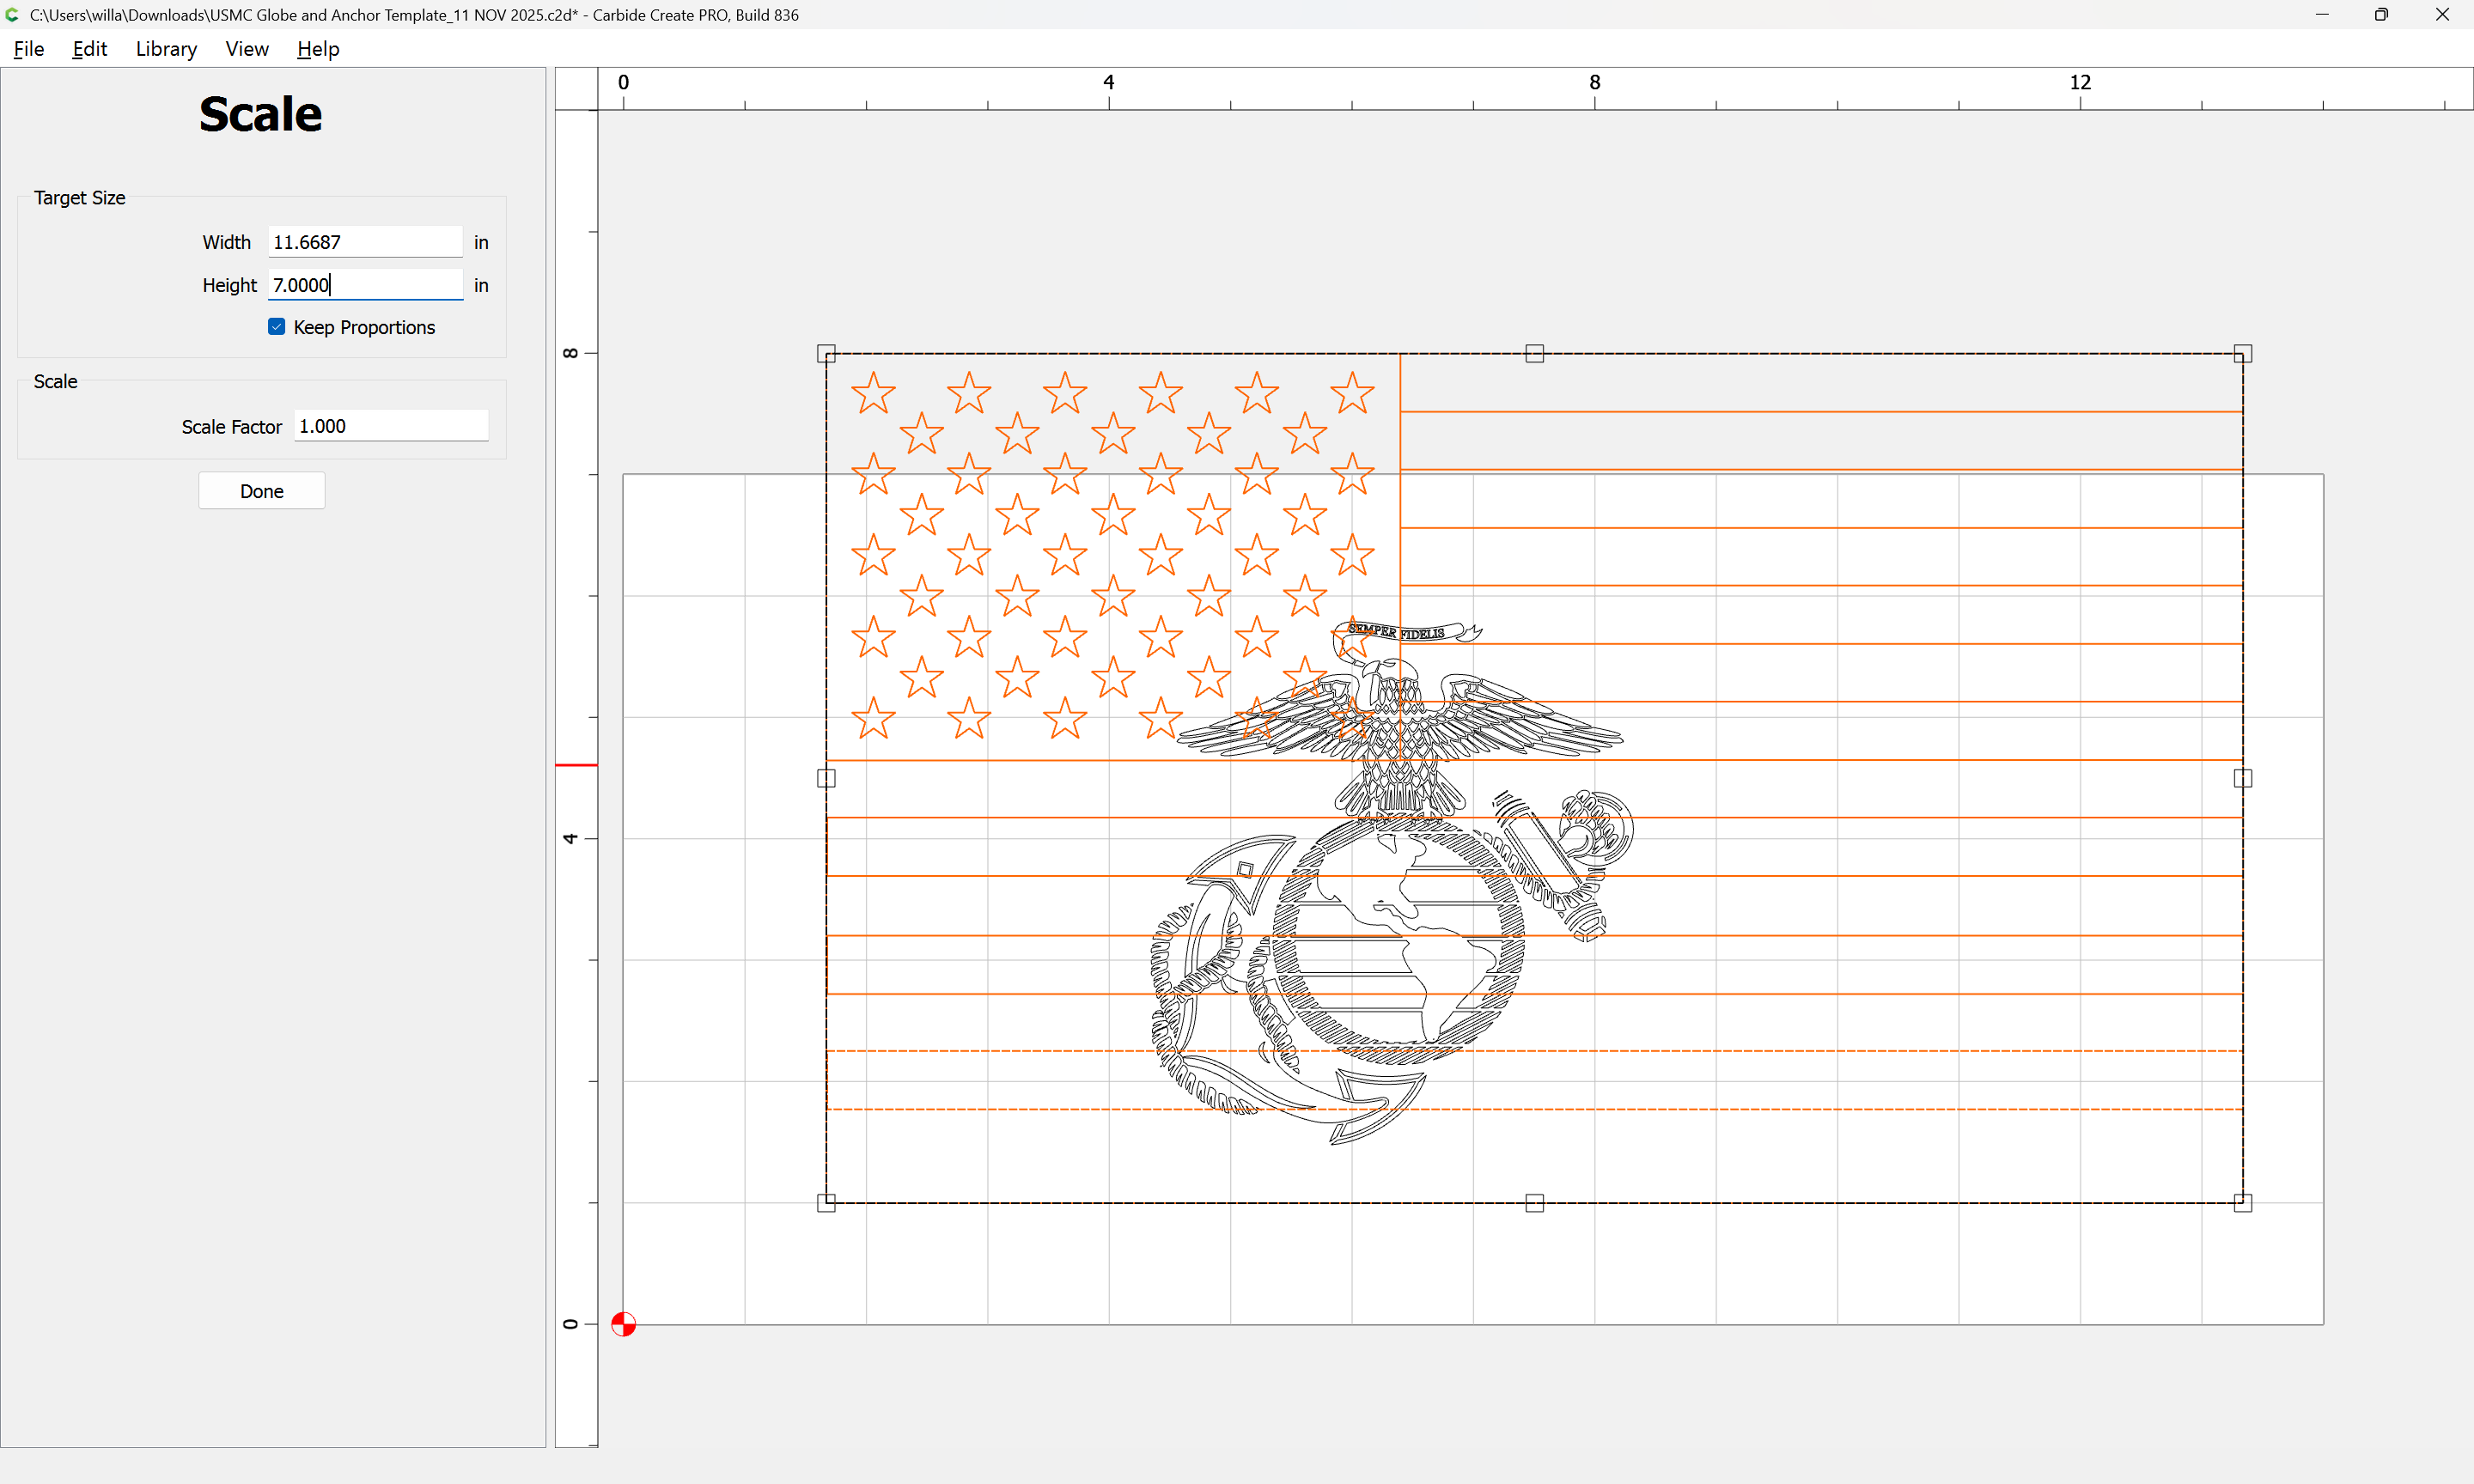
Task: Open the View menu
Action: click(247, 49)
